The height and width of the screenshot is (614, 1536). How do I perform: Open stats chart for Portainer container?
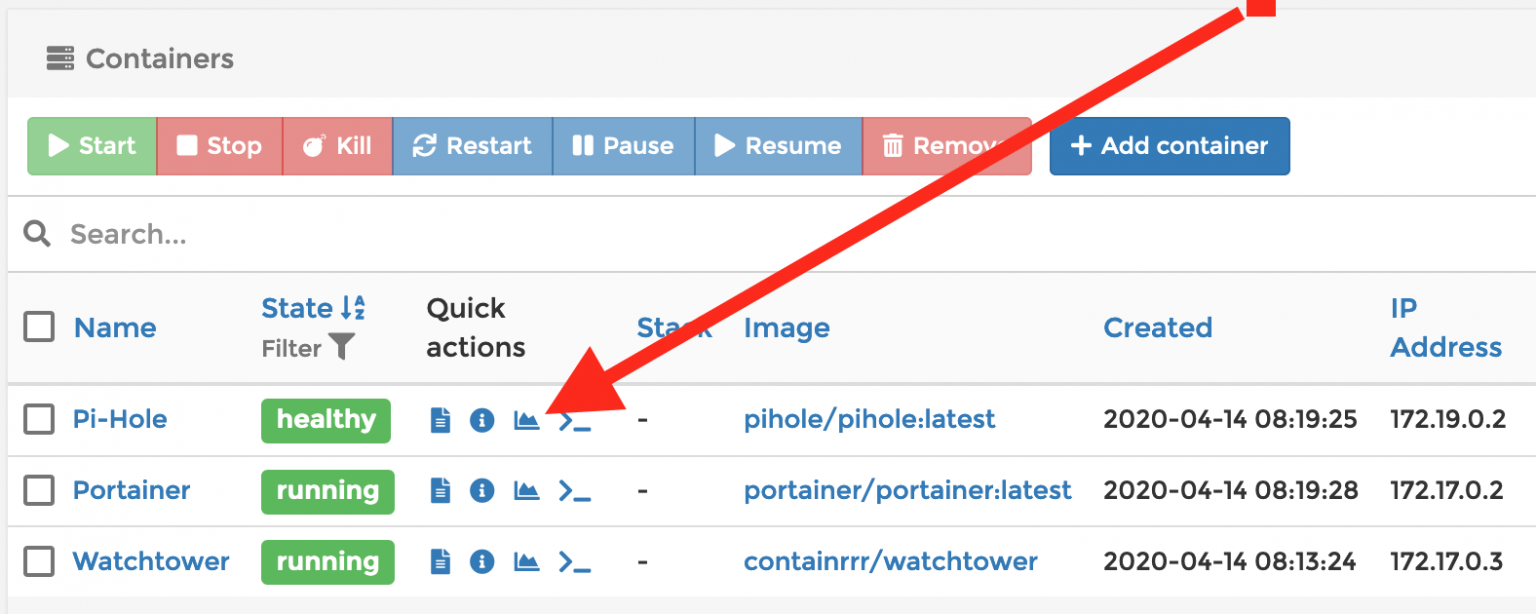point(526,491)
